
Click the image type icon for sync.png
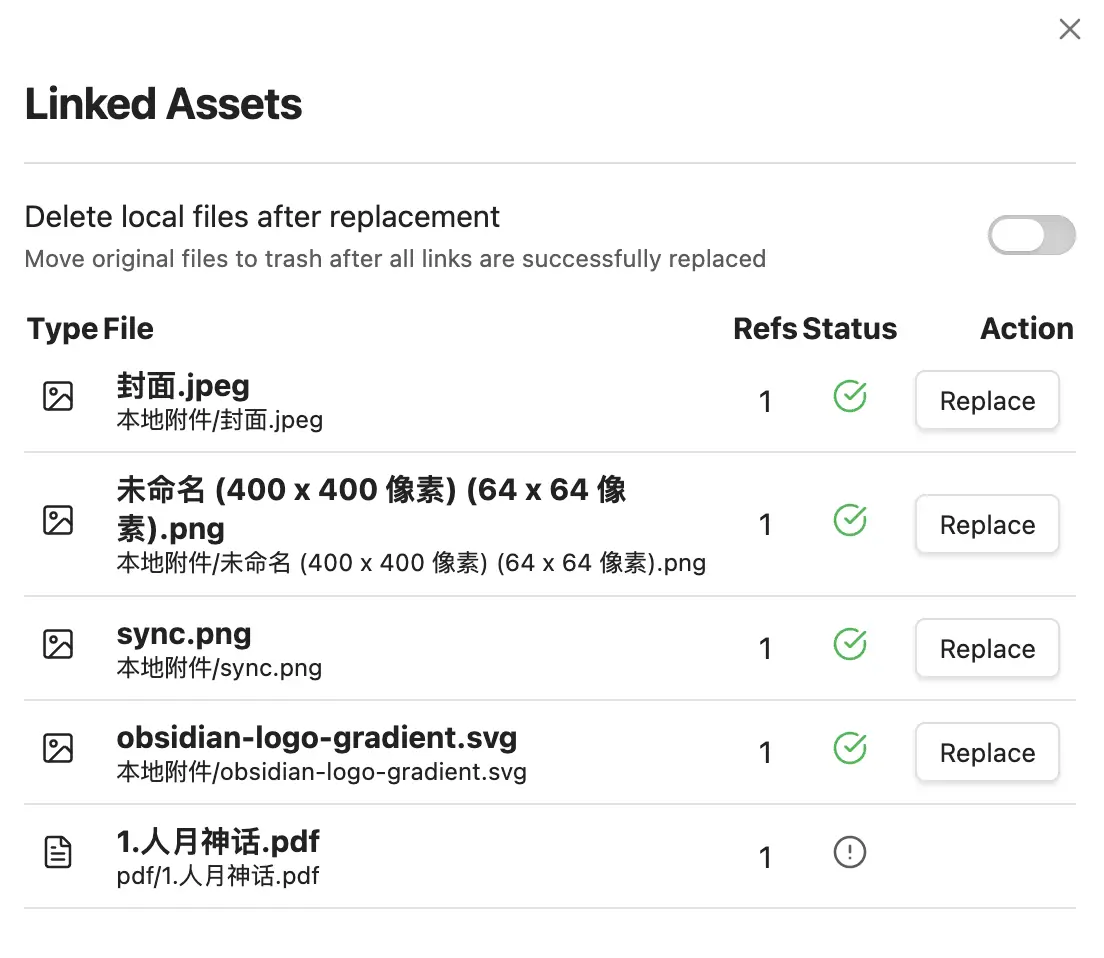pos(58,644)
